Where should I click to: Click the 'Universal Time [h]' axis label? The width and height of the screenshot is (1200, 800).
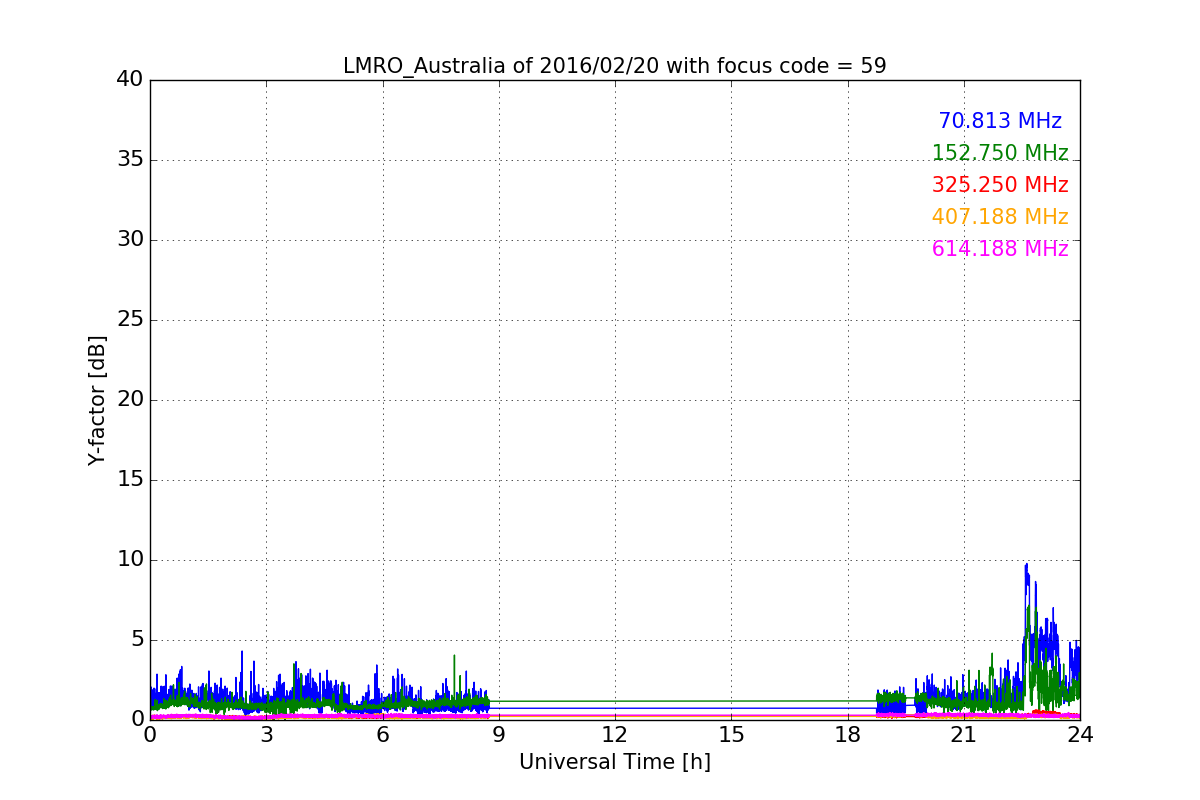pyautogui.click(x=614, y=762)
